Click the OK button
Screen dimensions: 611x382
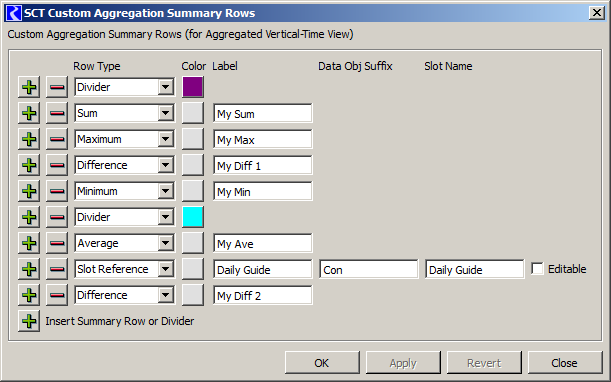click(322, 363)
